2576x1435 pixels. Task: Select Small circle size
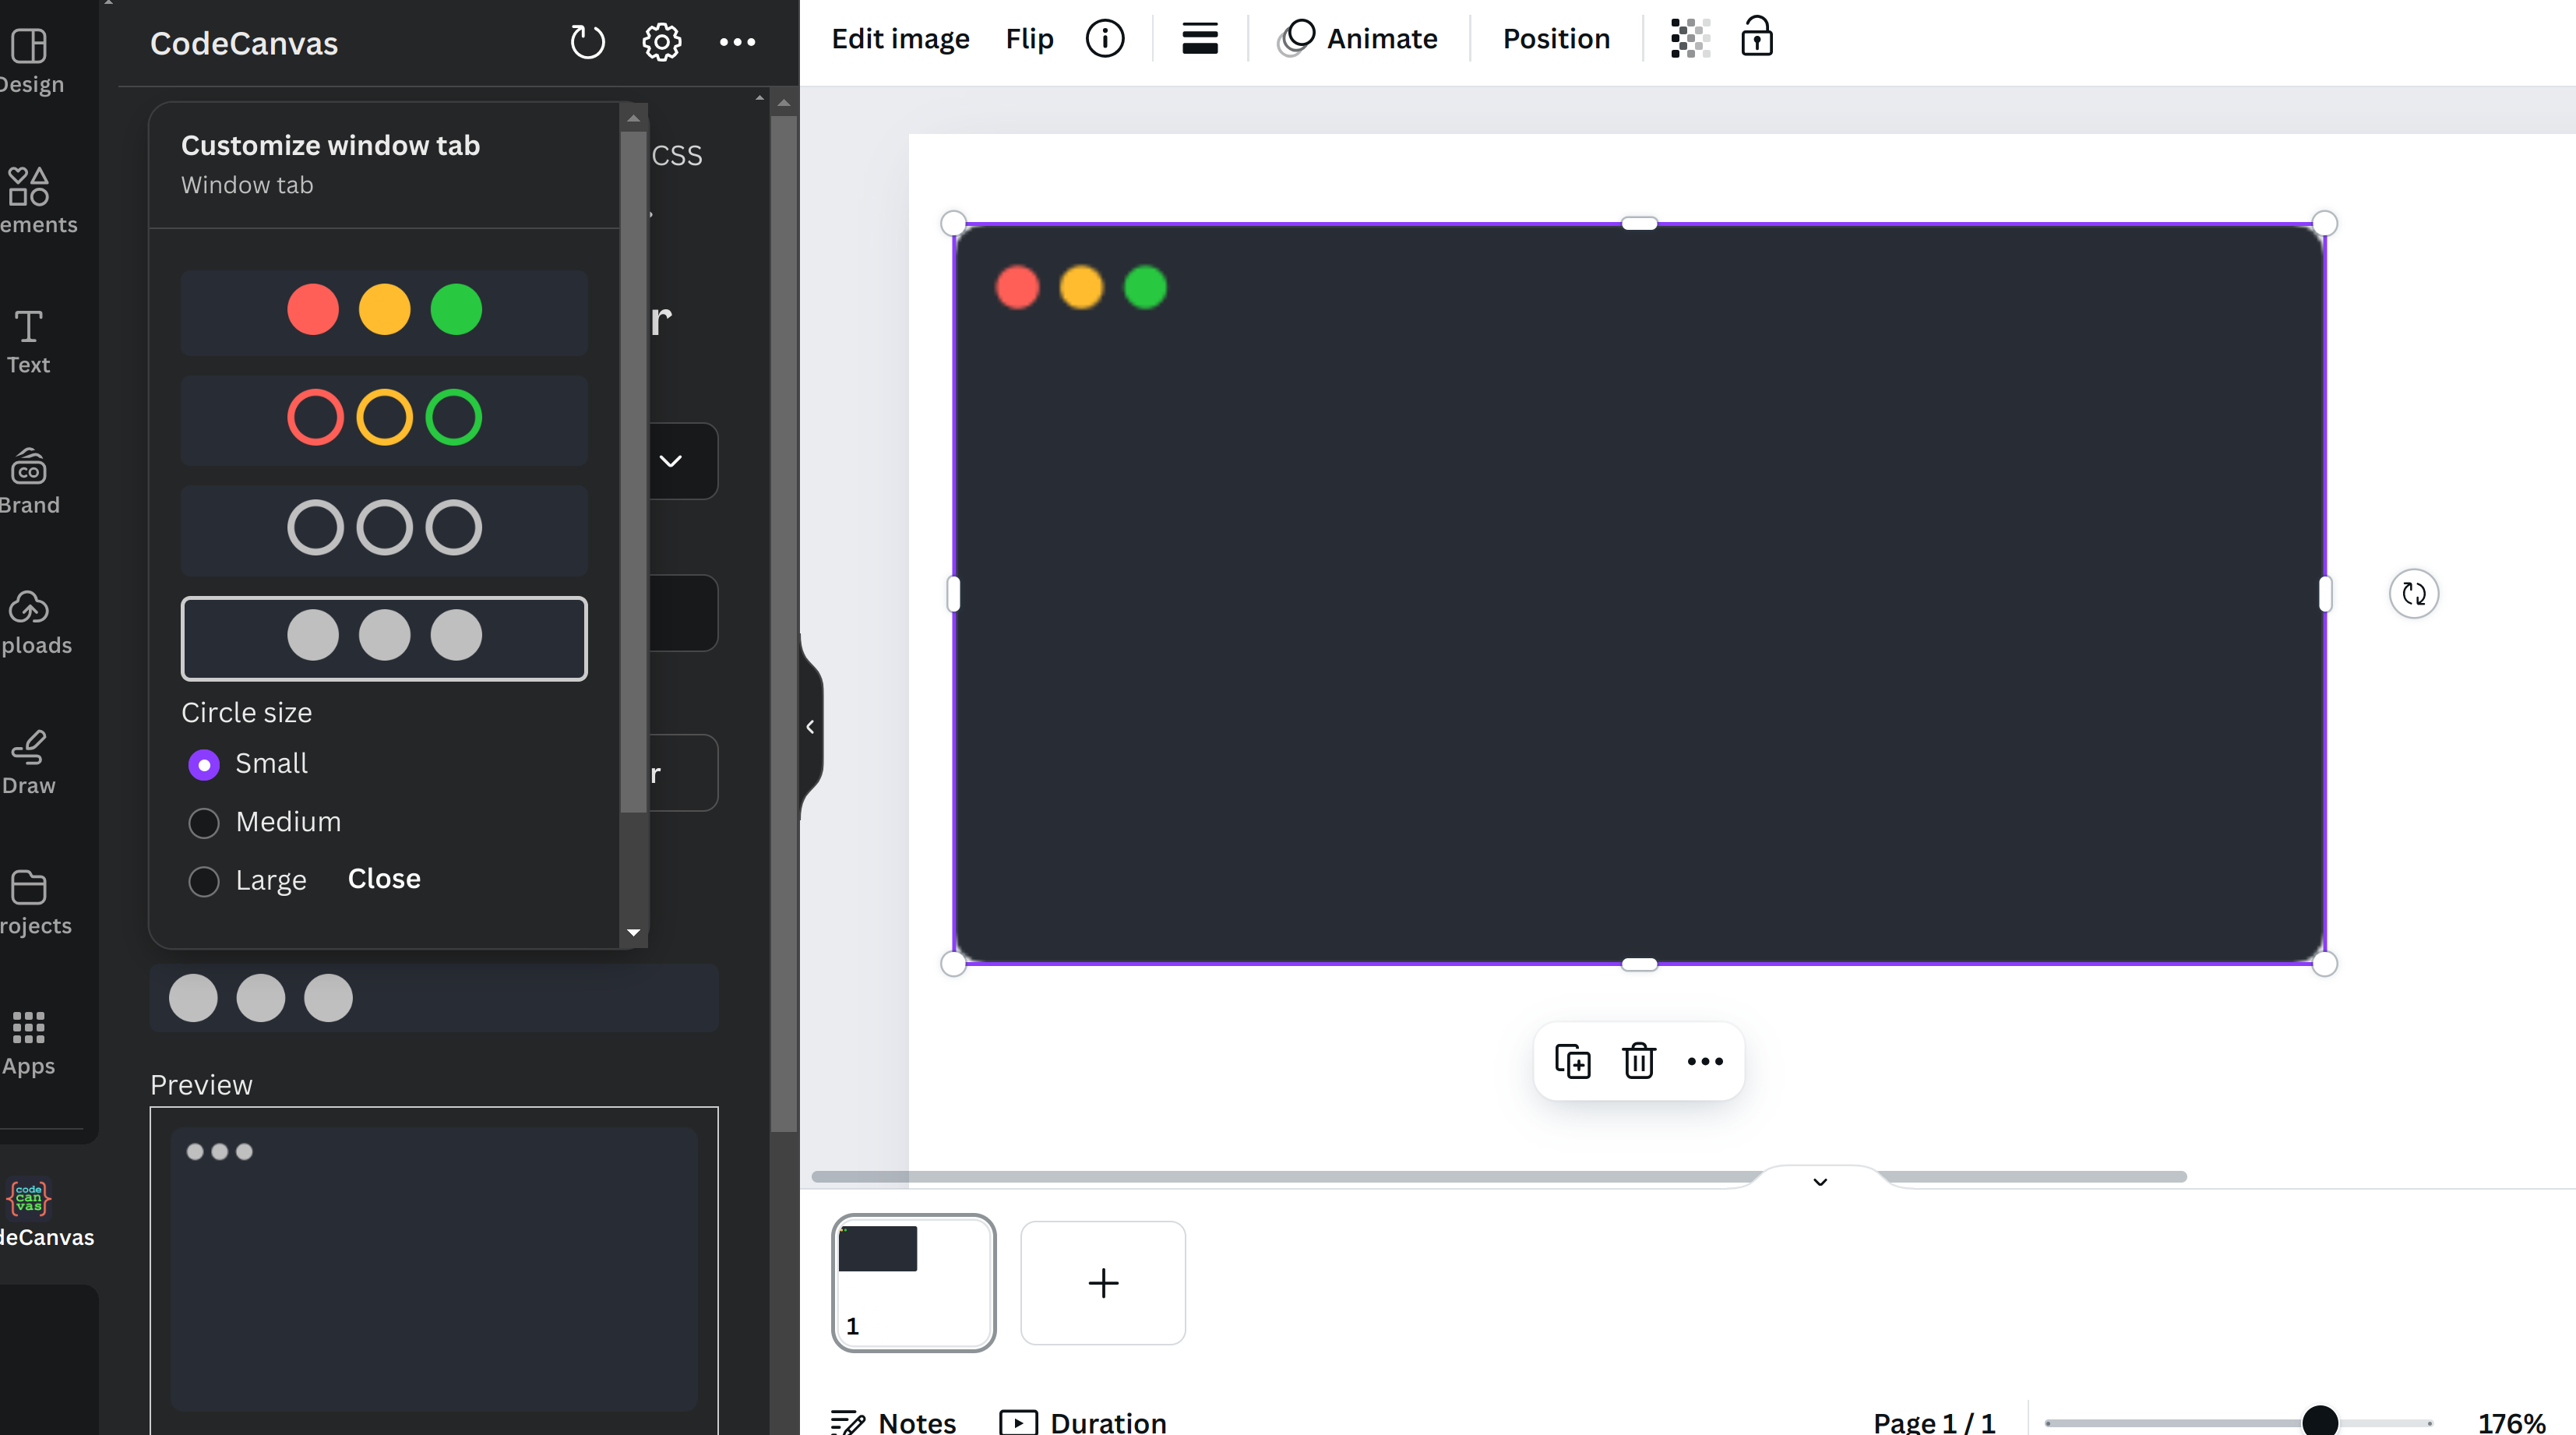tap(204, 765)
